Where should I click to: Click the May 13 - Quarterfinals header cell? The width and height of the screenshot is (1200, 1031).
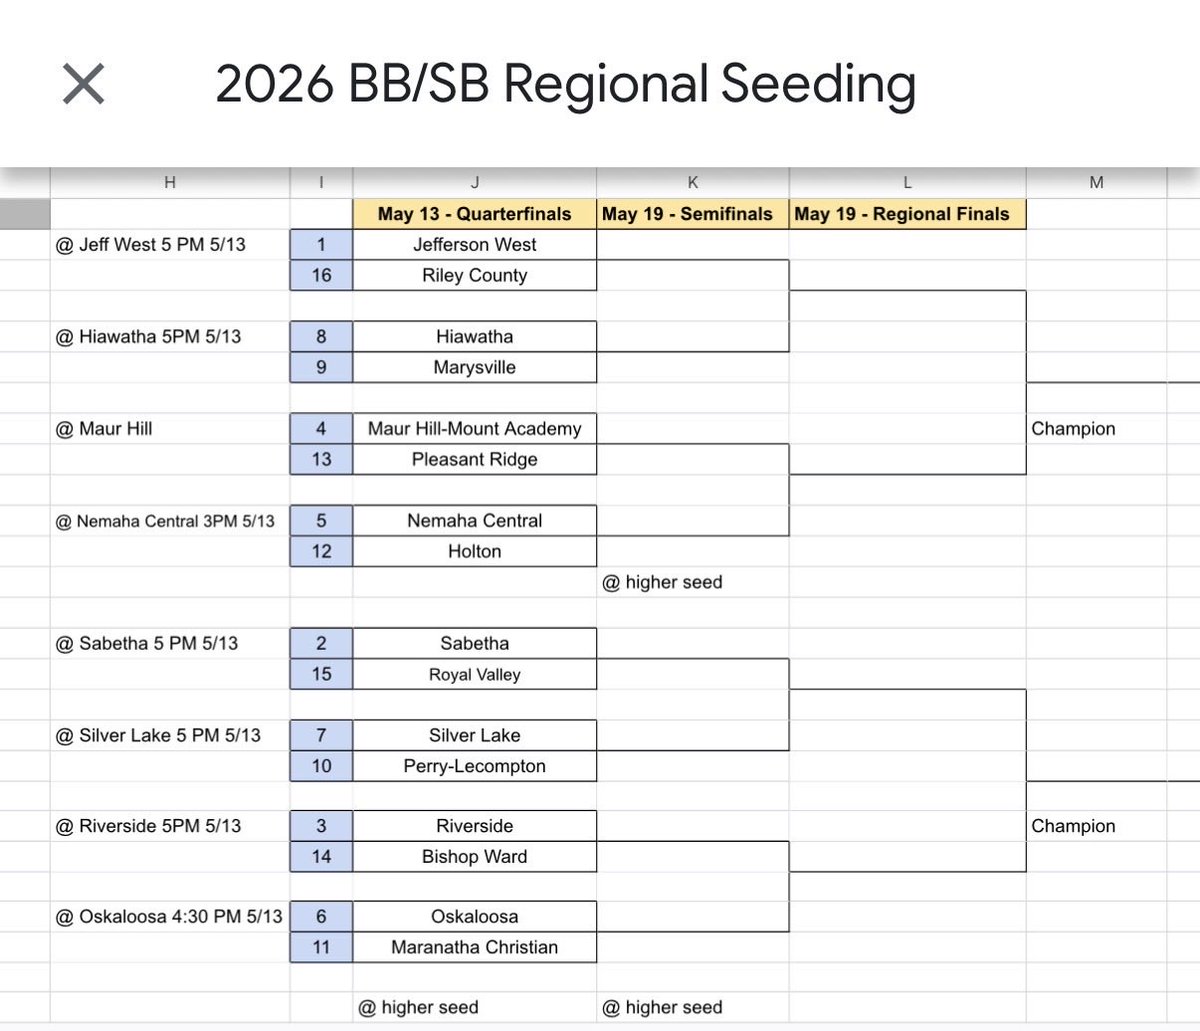click(474, 214)
